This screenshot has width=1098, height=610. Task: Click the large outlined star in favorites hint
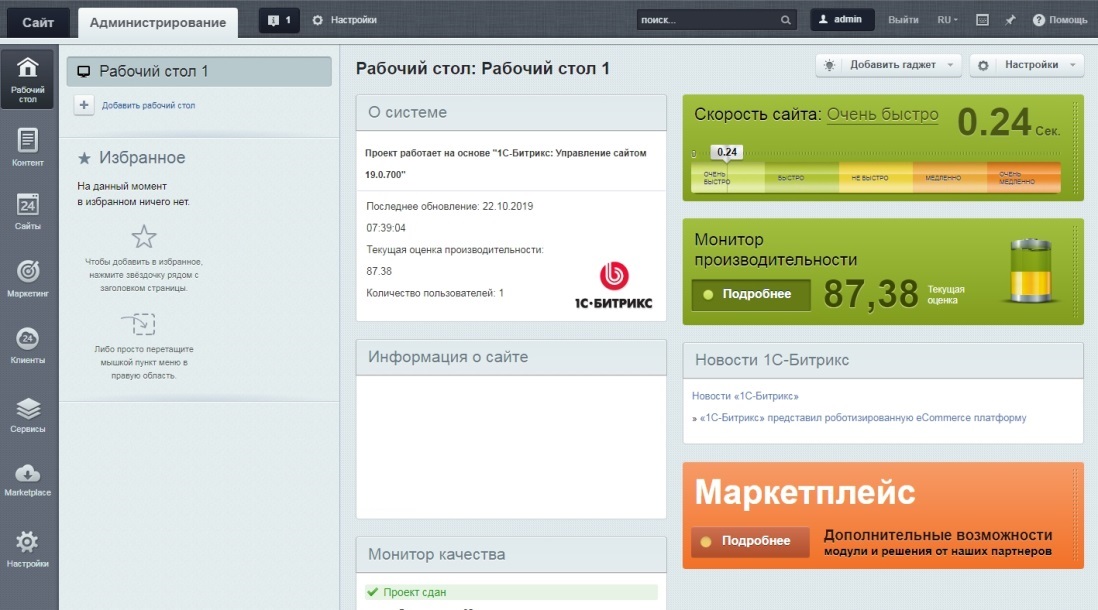point(144,237)
